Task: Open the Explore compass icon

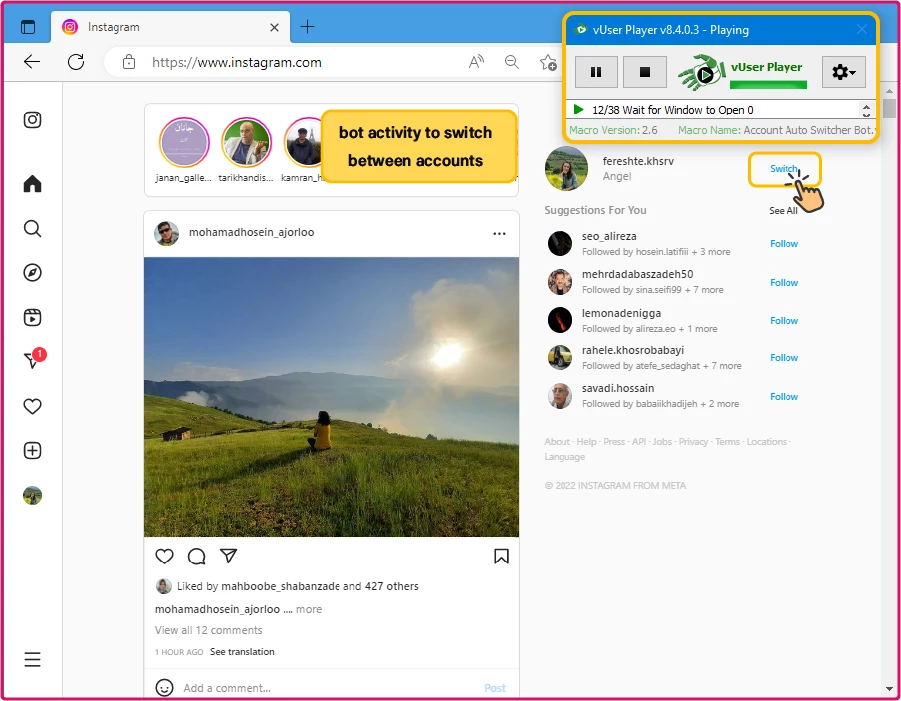Action: (32, 272)
